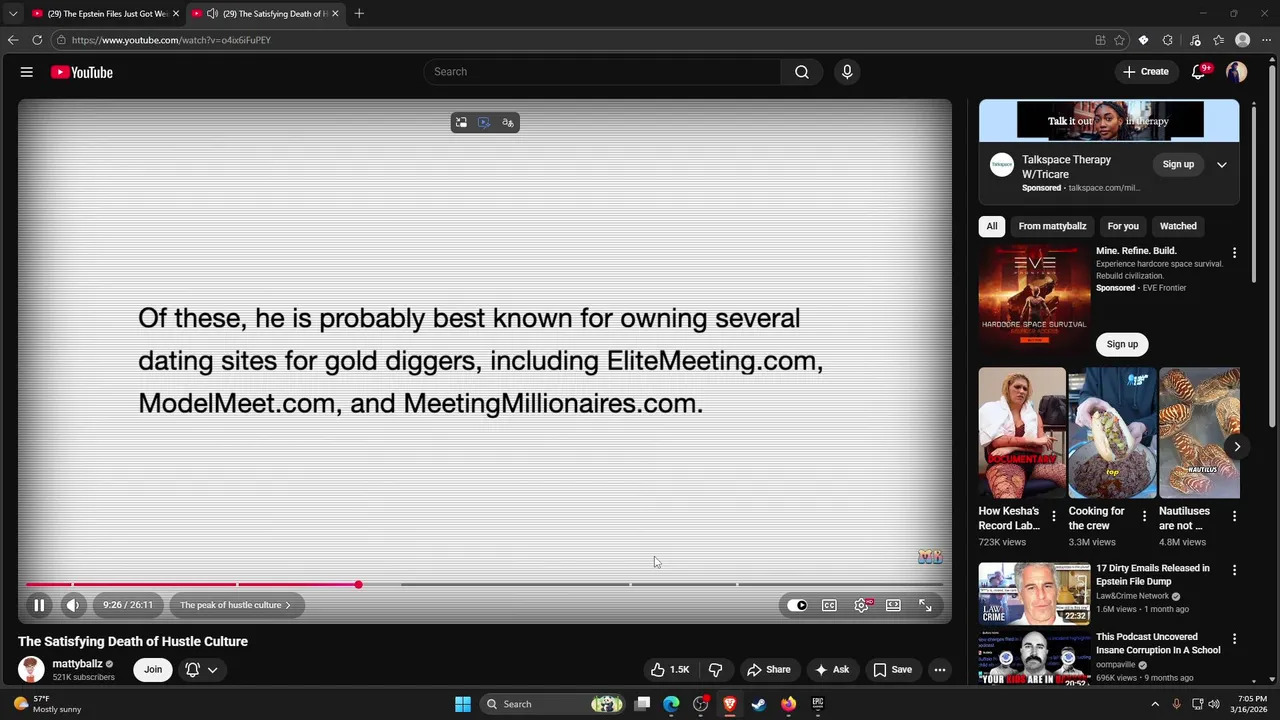Viewport: 1280px width, 720px height.
Task: Join the mattyballz channel membership
Action: [153, 670]
